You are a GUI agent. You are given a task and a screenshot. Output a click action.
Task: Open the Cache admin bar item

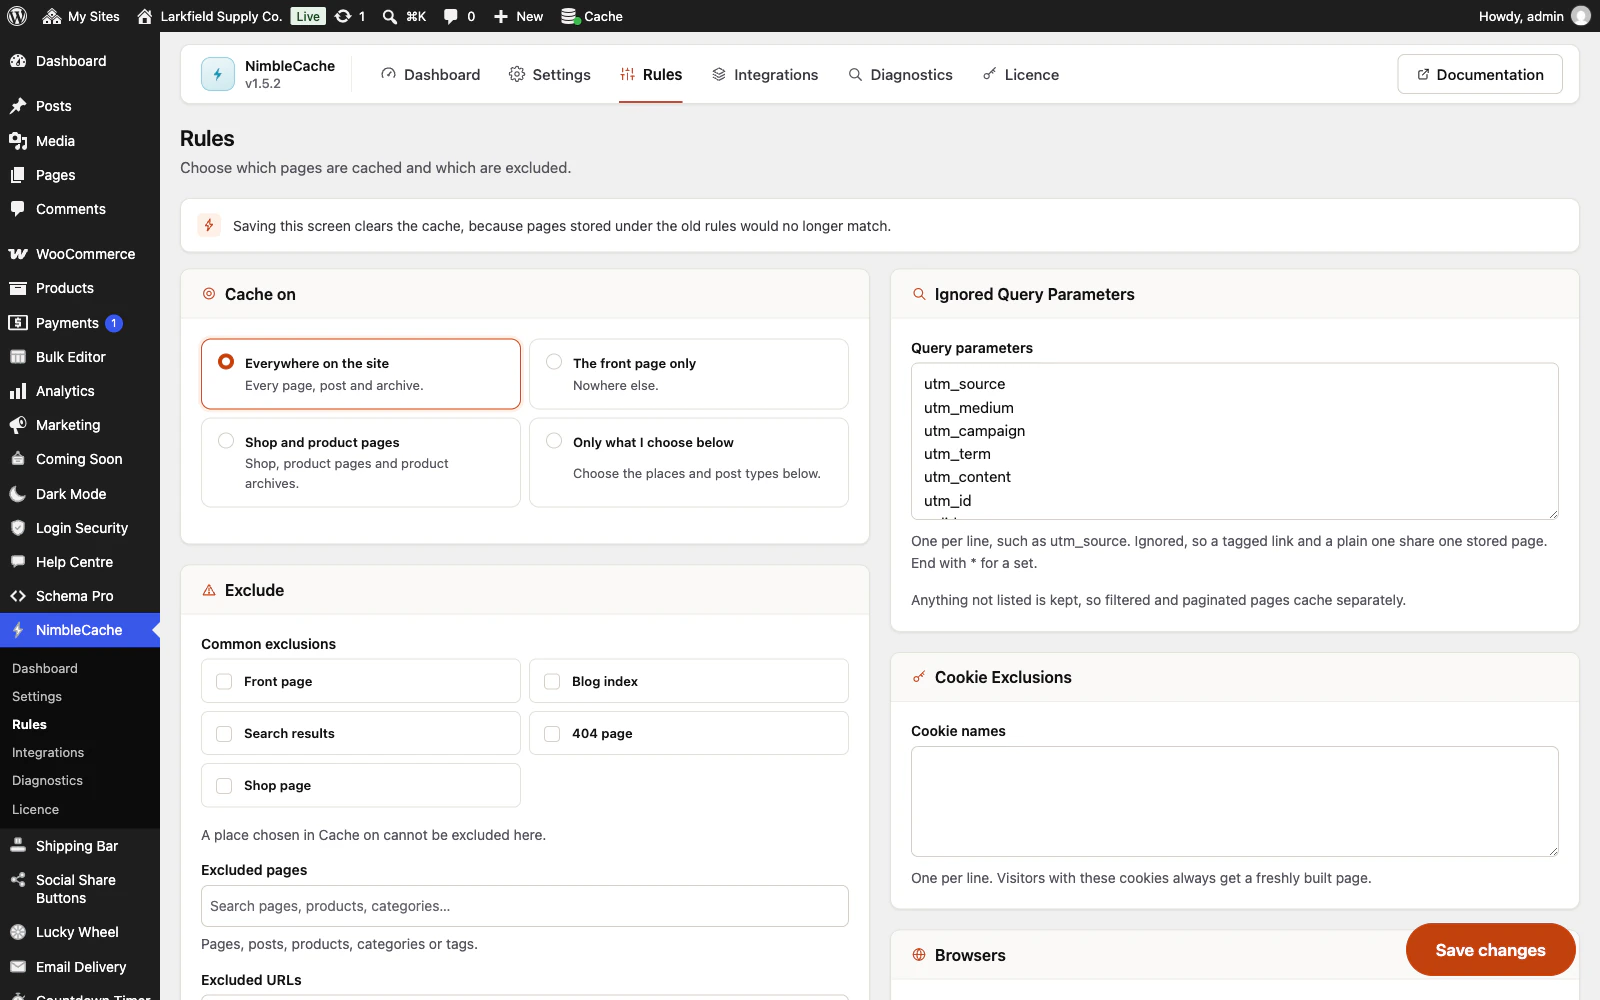[x=592, y=16]
